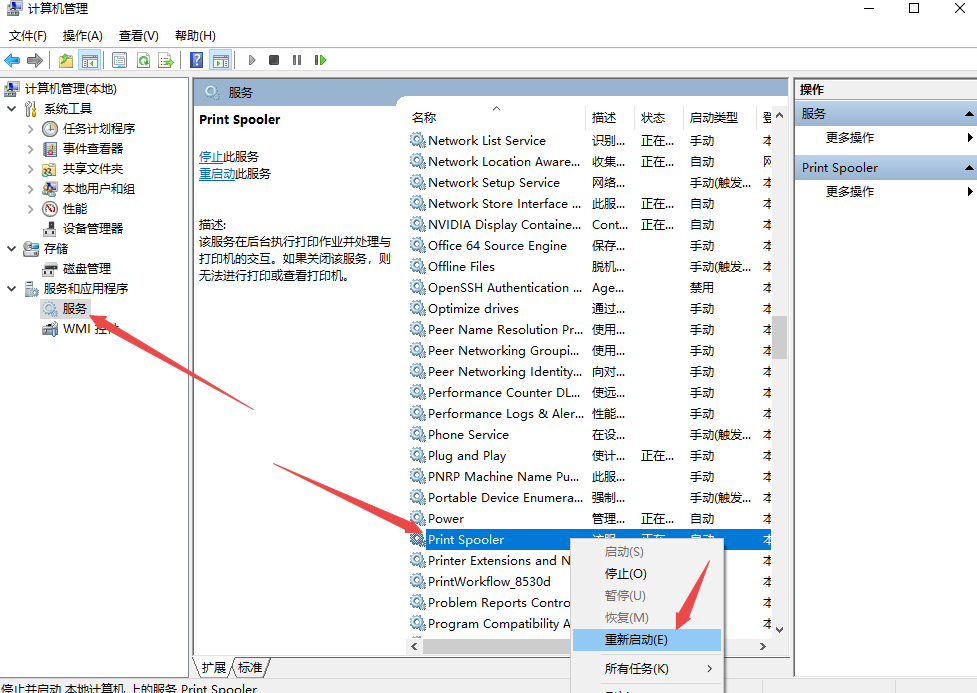
Task: Click the Export list toolbar icon
Action: click(166, 60)
